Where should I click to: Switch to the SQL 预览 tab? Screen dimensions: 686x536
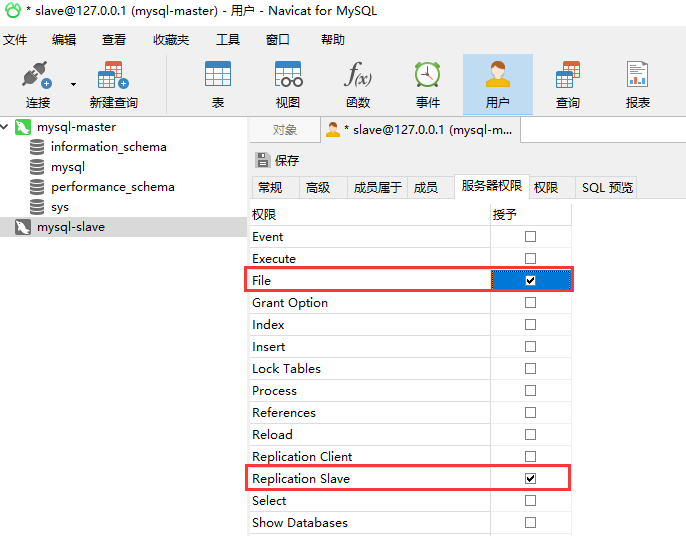(x=607, y=188)
